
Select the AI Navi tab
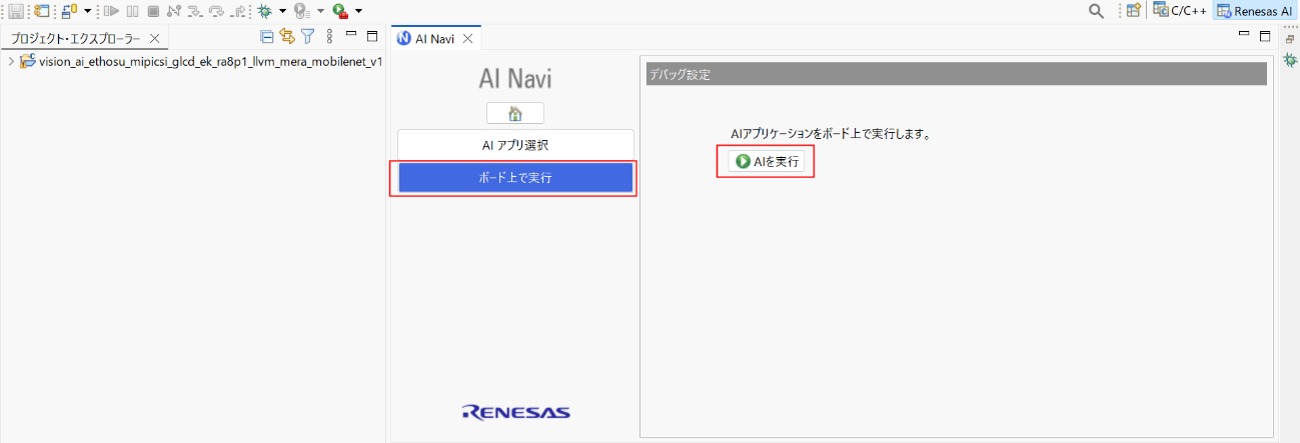click(x=433, y=38)
